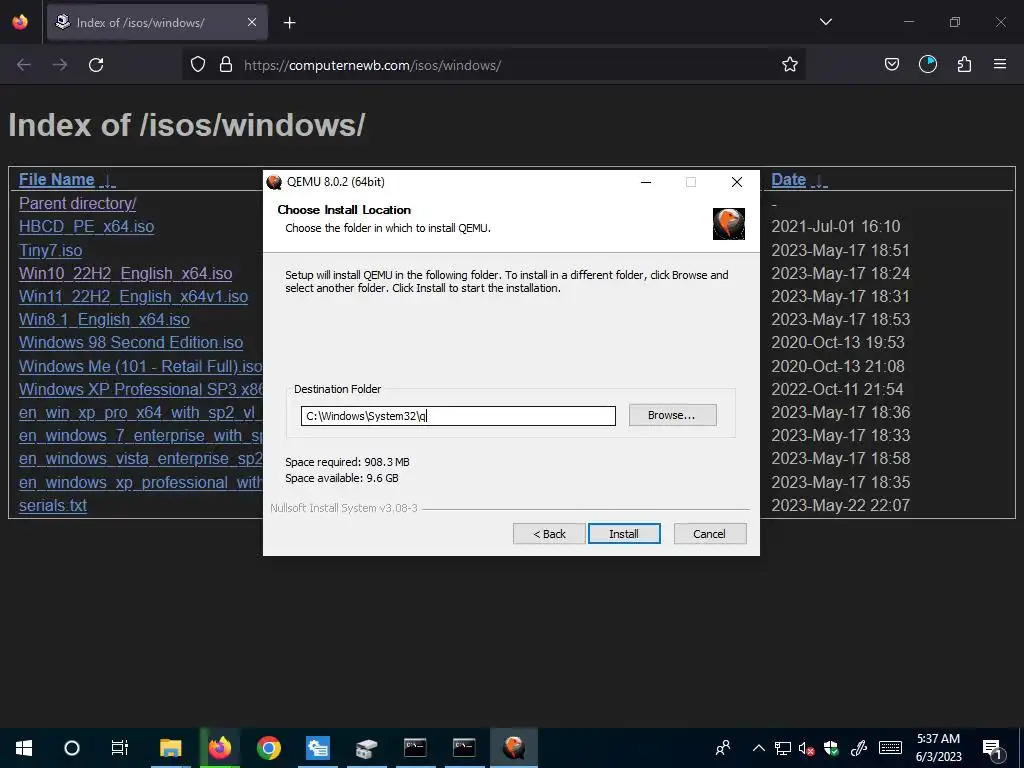Open Cortana search circle on taskbar
The height and width of the screenshot is (768, 1024).
click(x=72, y=748)
